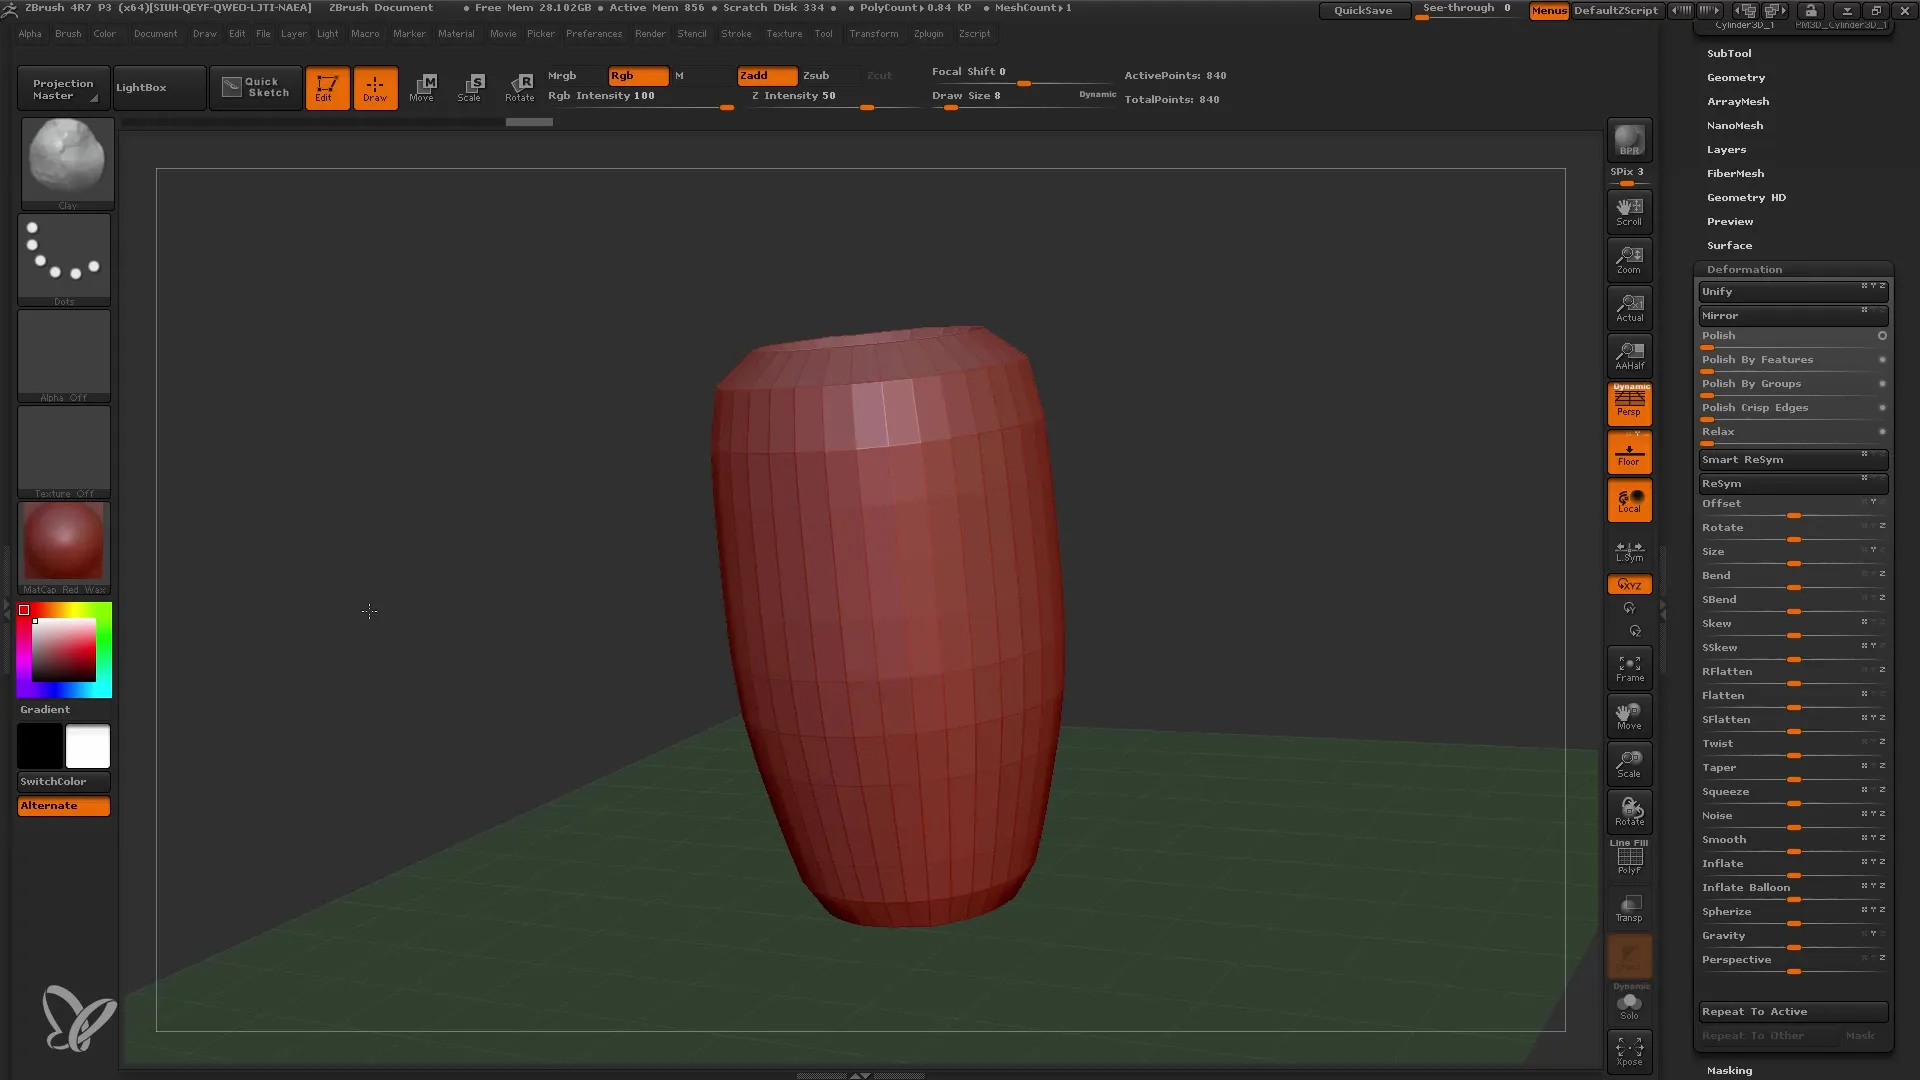The height and width of the screenshot is (1080, 1920).
Task: Click the Rotate tool icon
Action: pos(520,86)
